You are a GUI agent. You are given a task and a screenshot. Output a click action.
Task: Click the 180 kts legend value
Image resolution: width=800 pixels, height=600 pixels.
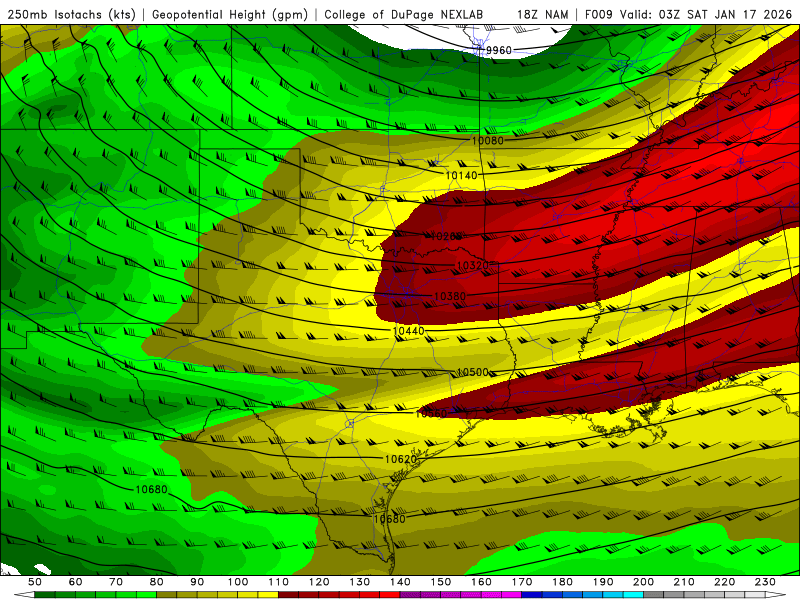coord(562,582)
